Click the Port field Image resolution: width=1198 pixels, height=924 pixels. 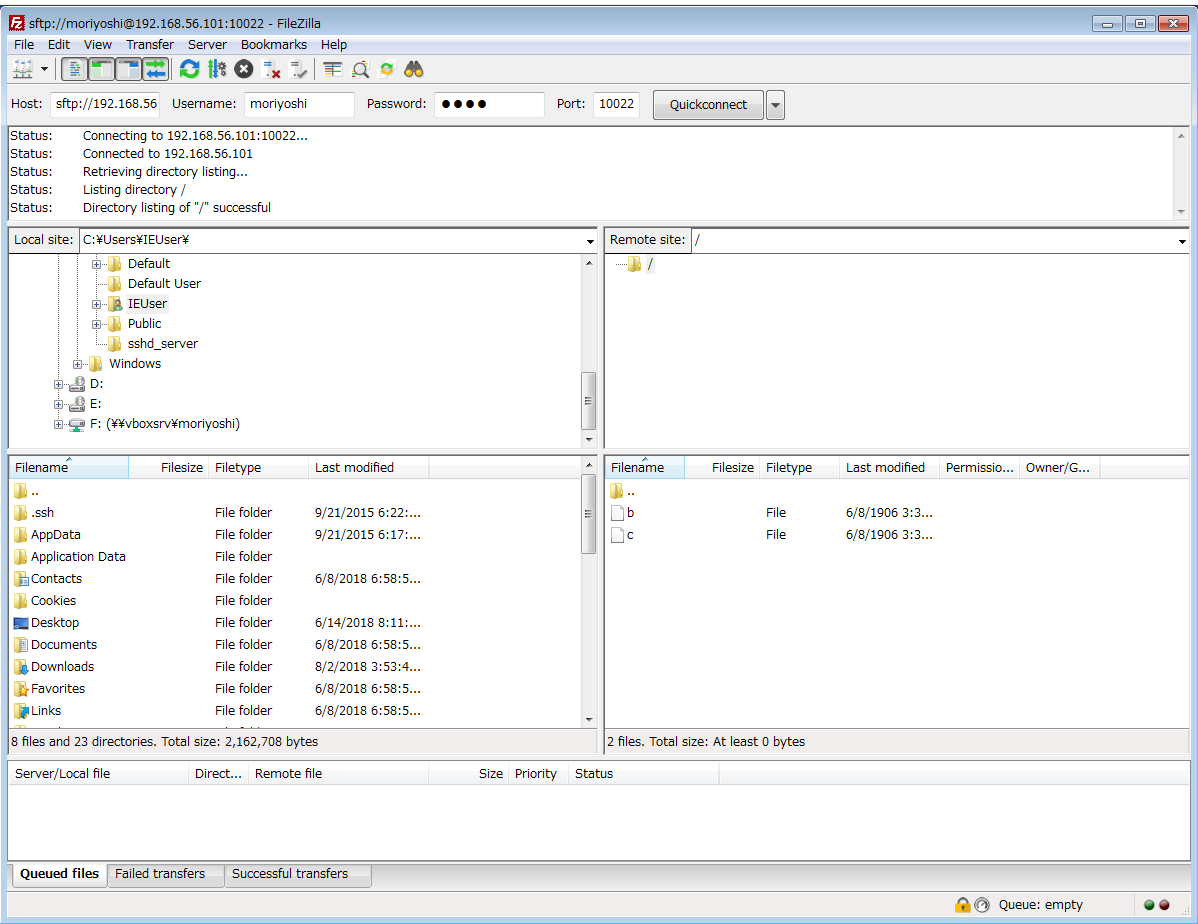[616, 104]
